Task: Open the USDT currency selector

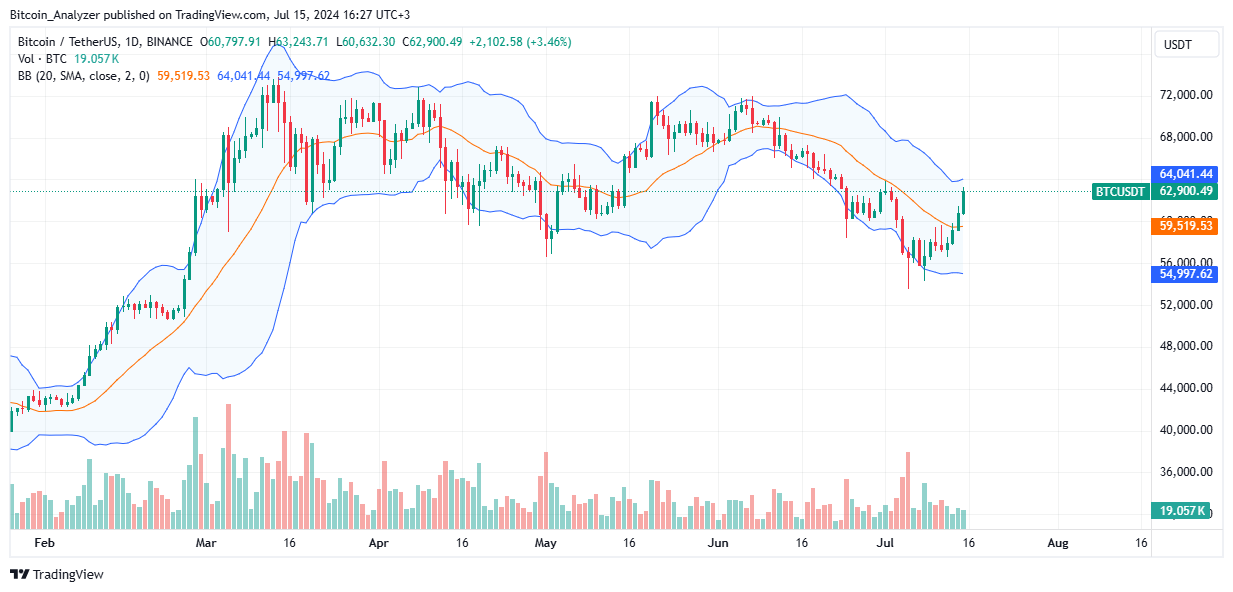Action: click(x=1187, y=45)
